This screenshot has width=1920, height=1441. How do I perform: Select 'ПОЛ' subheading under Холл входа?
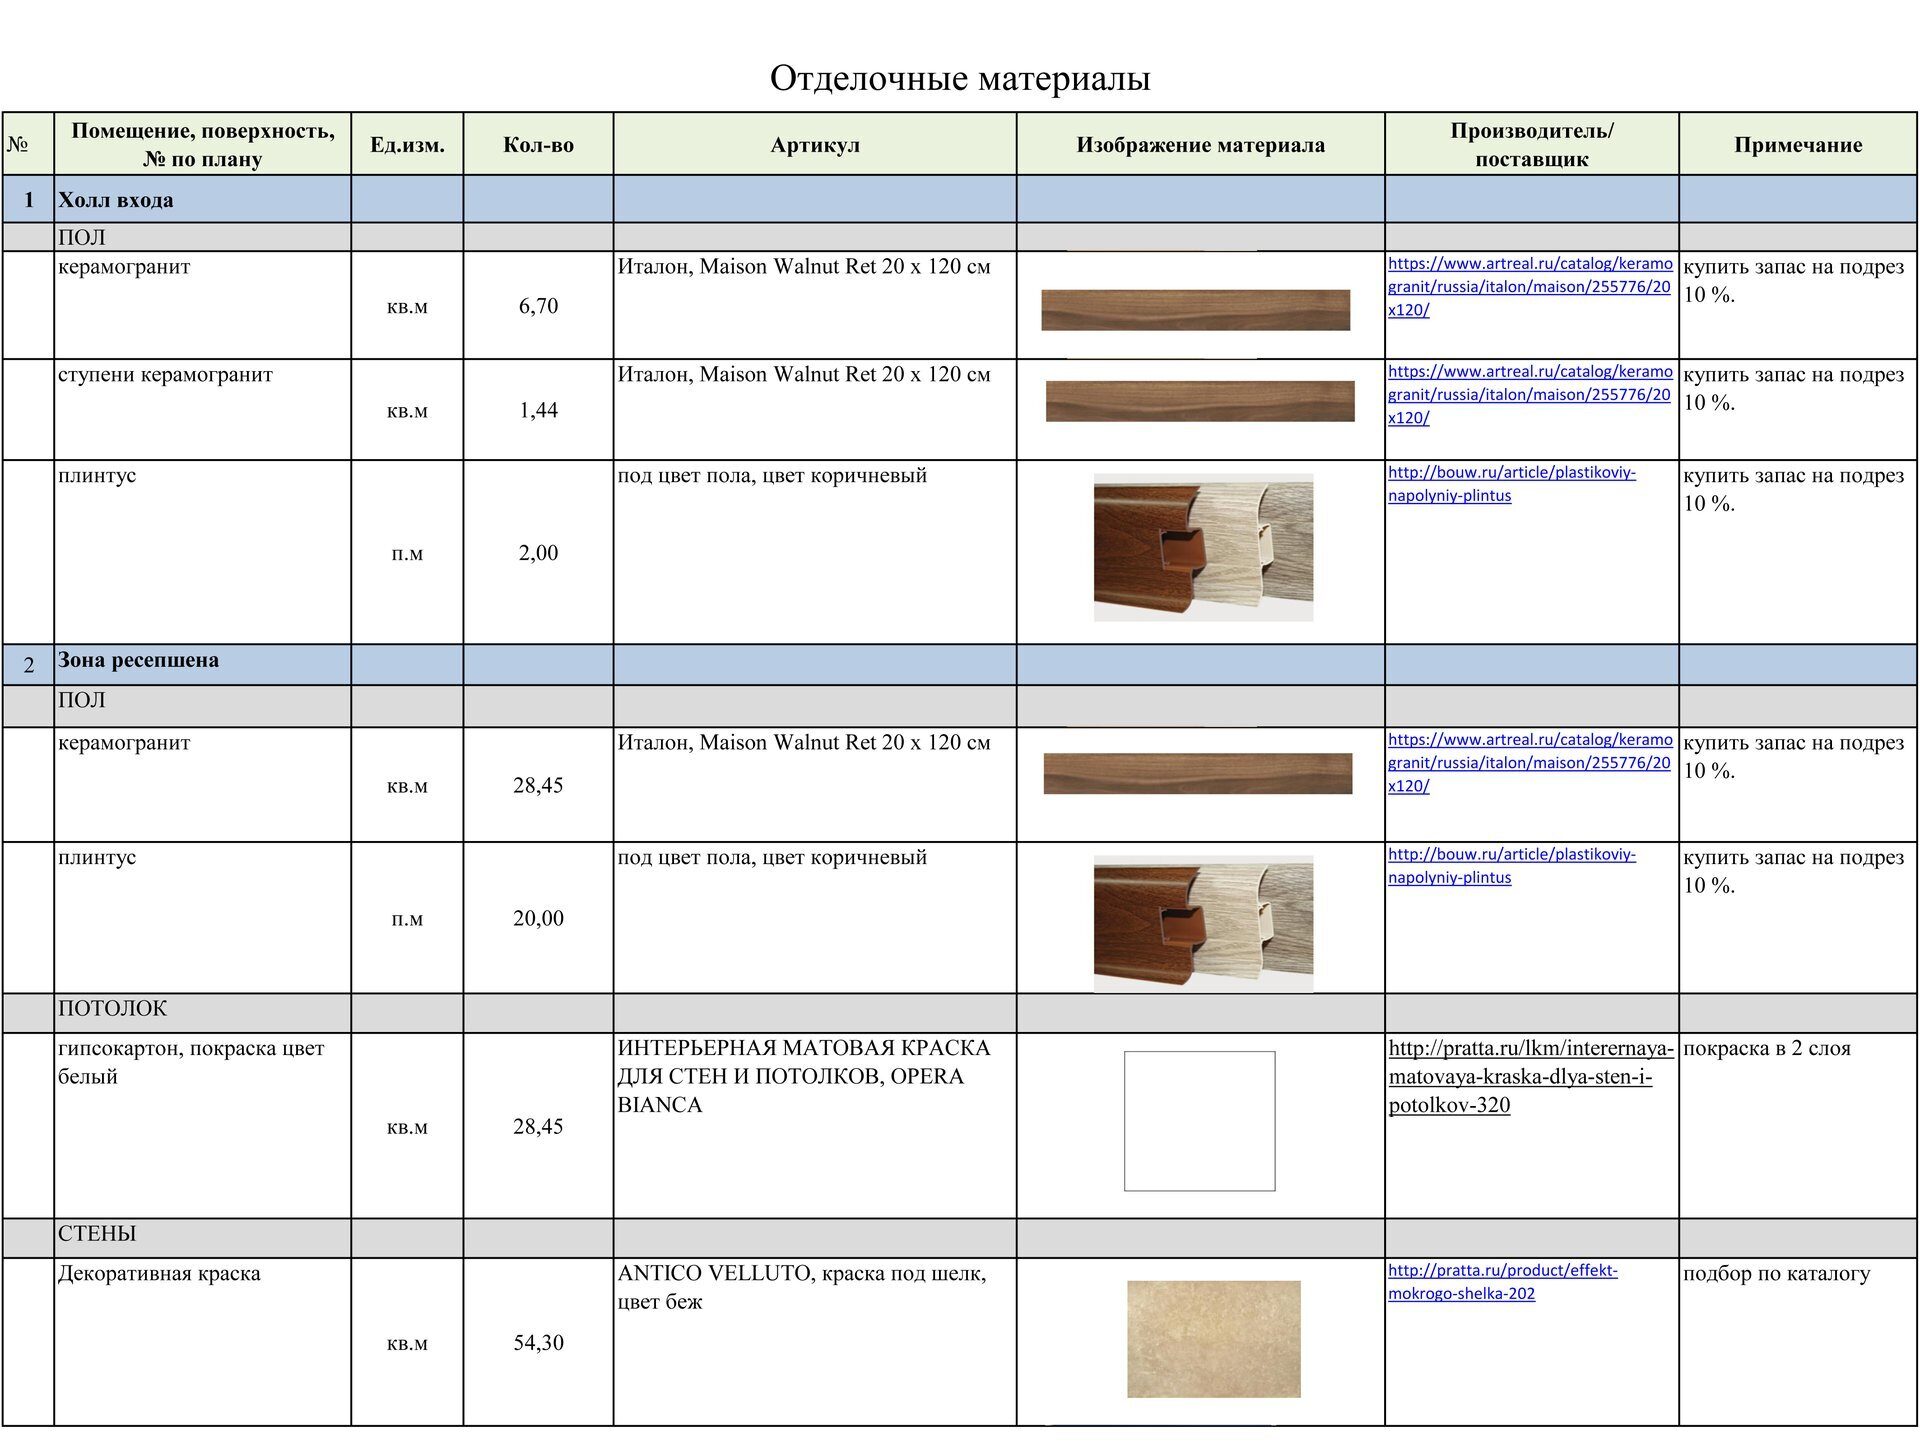point(203,237)
